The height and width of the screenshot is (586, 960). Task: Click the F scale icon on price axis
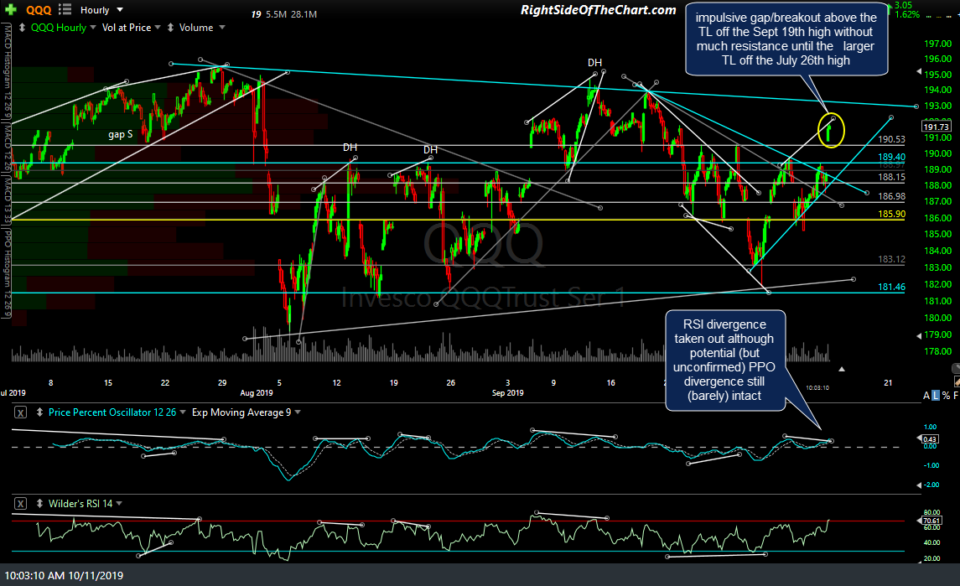click(x=956, y=395)
